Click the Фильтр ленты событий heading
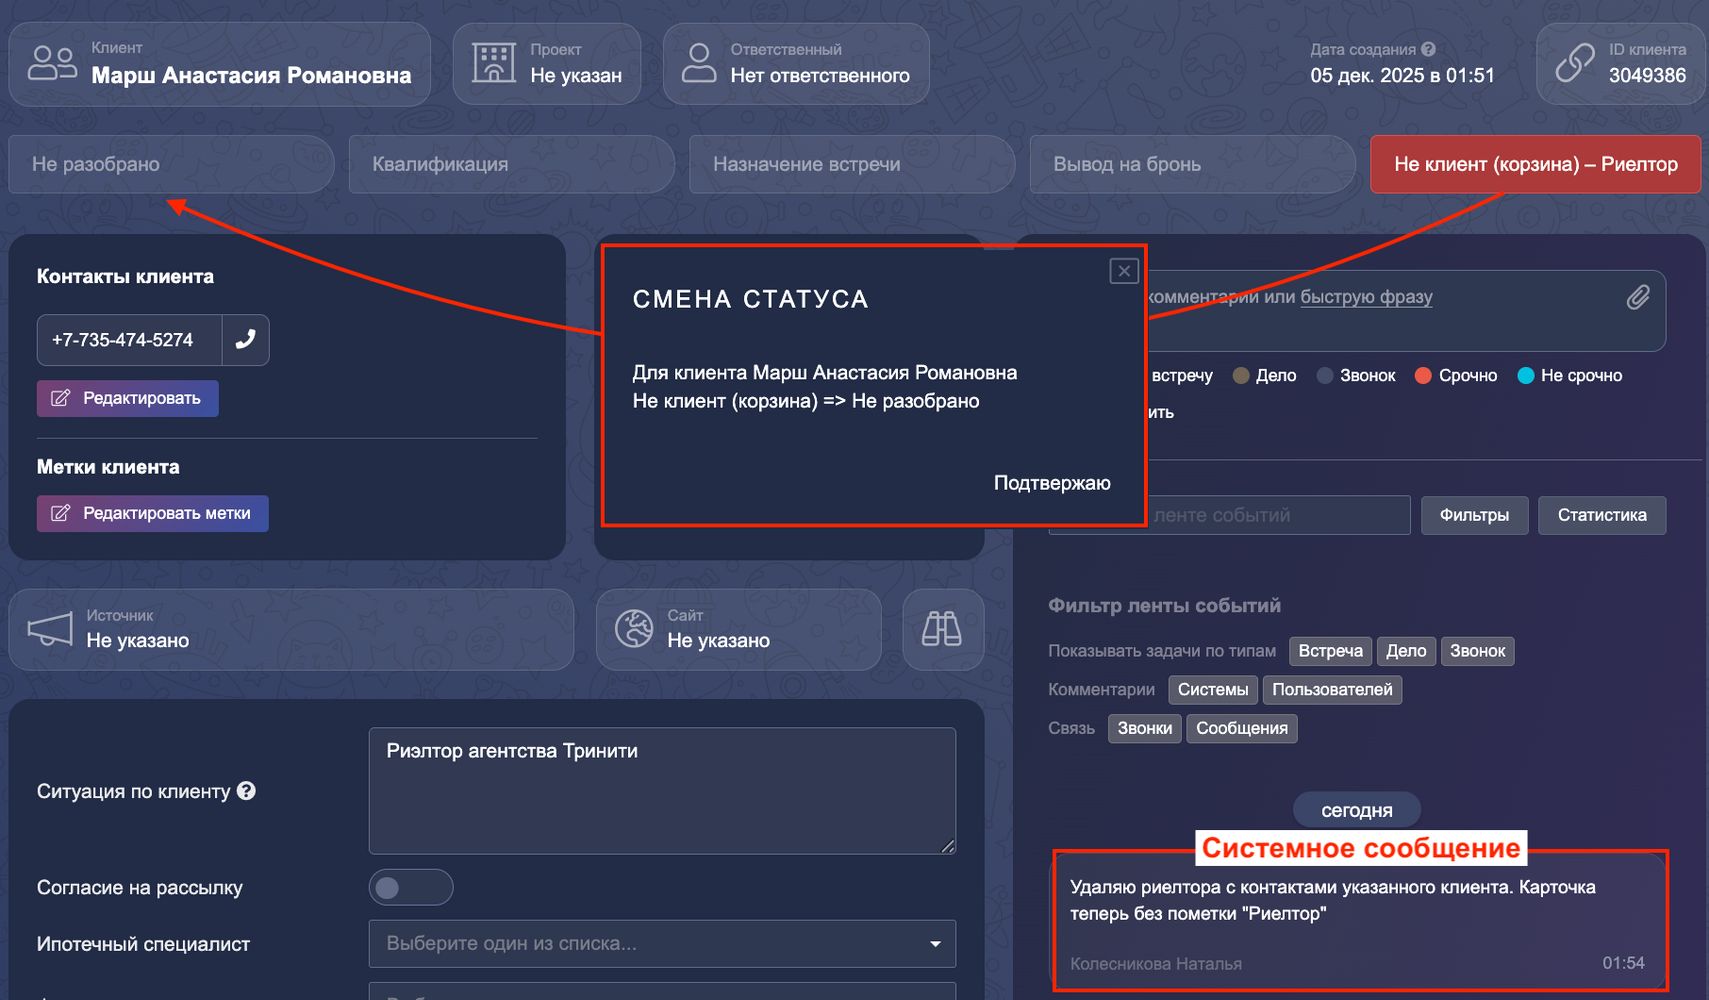 1164,606
